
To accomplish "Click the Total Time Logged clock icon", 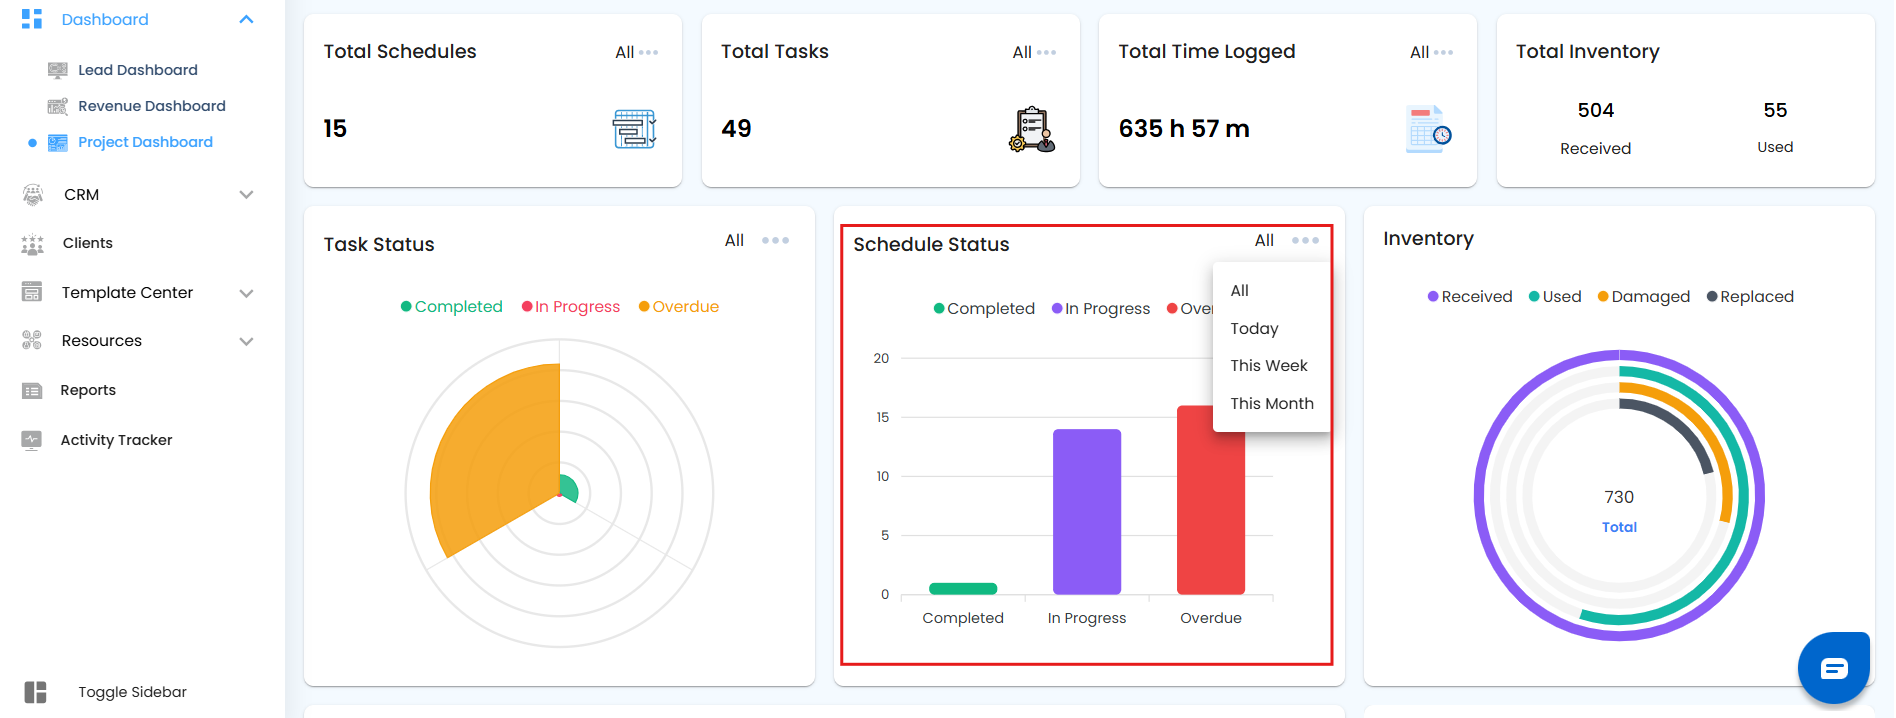I will click(1429, 129).
